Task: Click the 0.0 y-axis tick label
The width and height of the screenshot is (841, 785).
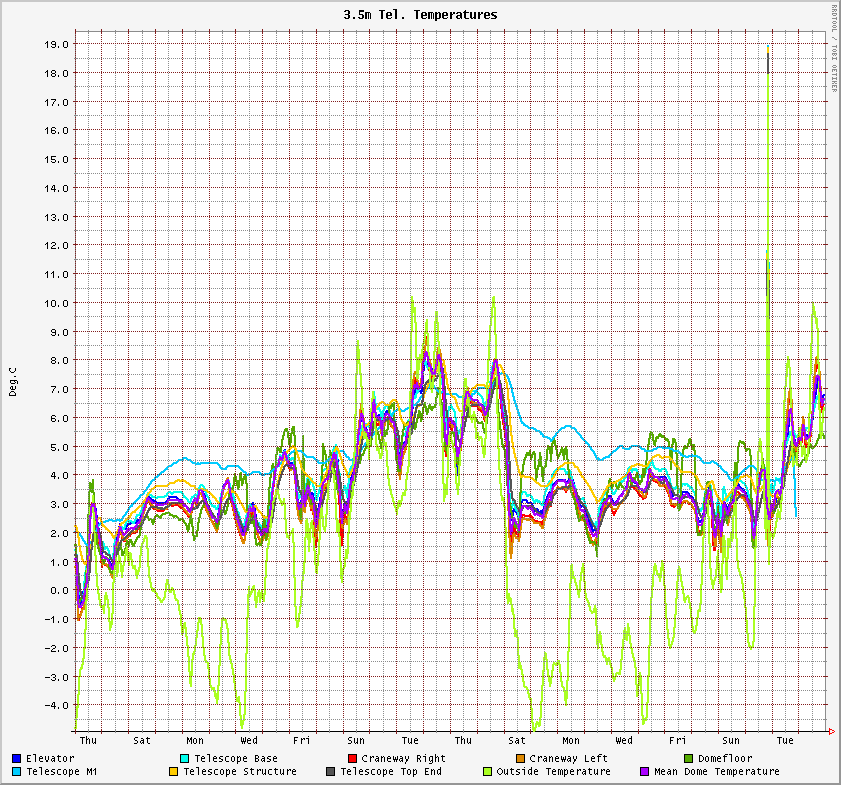Action: click(59, 590)
